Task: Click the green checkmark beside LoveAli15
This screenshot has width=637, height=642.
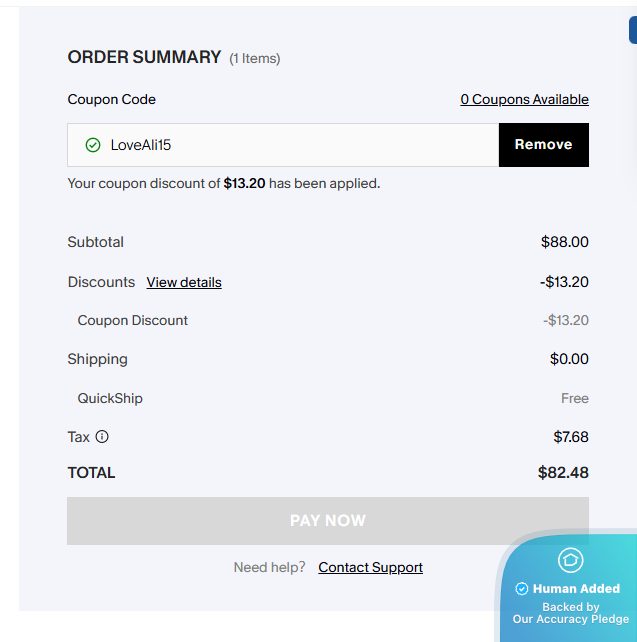Action: click(x=93, y=145)
